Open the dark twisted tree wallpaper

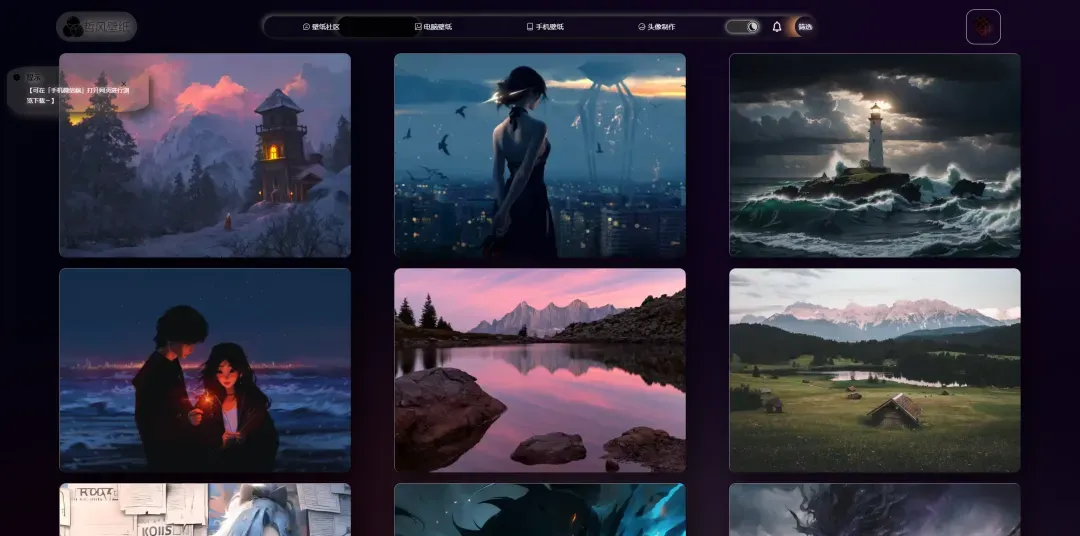(875, 510)
